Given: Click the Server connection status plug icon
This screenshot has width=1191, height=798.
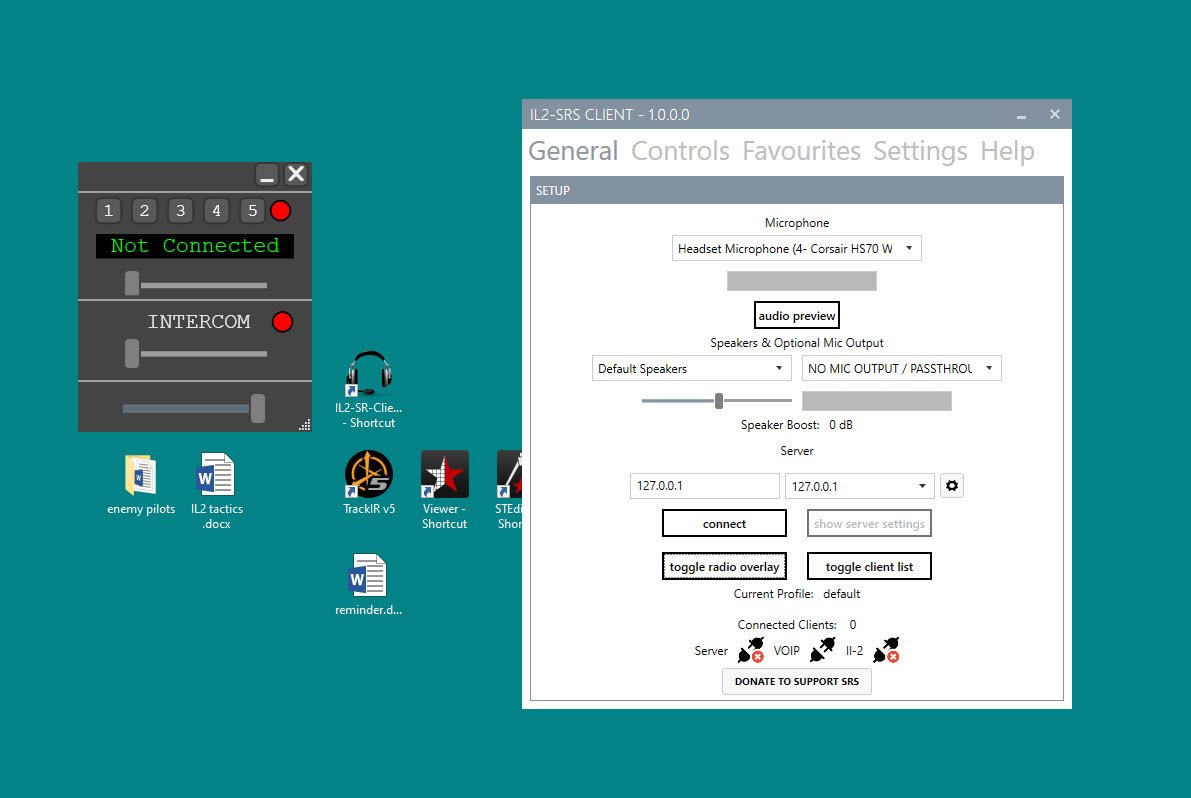Looking at the screenshot, I should pyautogui.click(x=751, y=651).
